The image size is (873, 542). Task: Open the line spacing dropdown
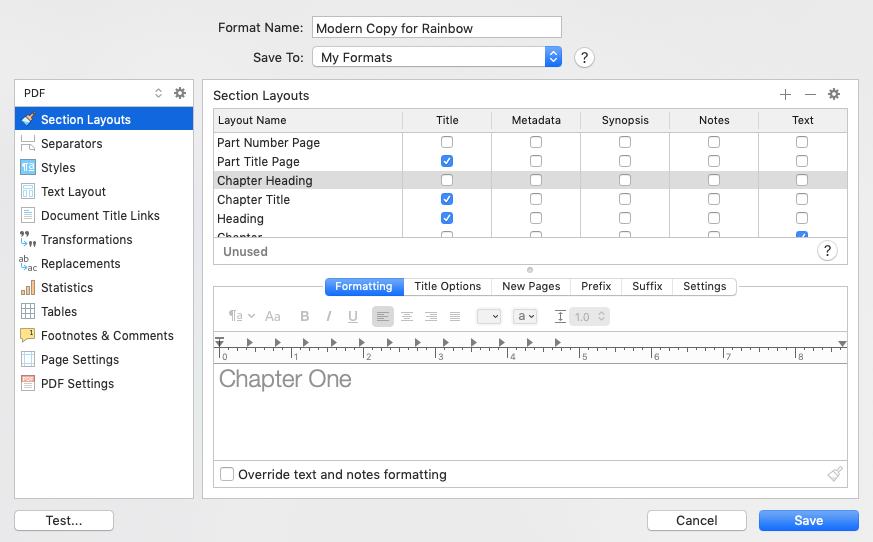coord(588,316)
